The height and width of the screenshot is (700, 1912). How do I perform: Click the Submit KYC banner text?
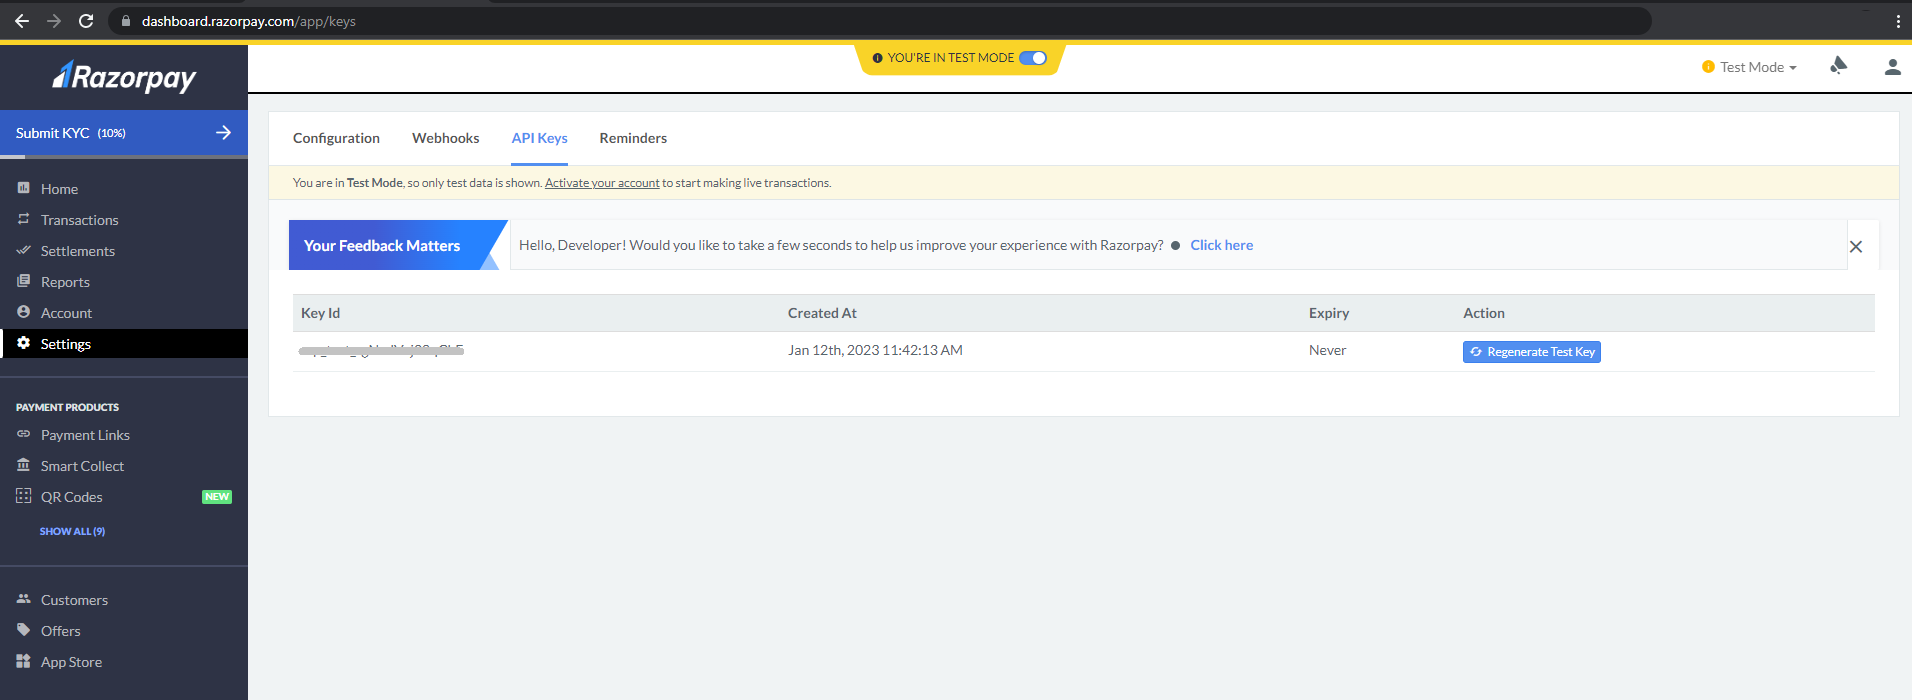coord(71,133)
